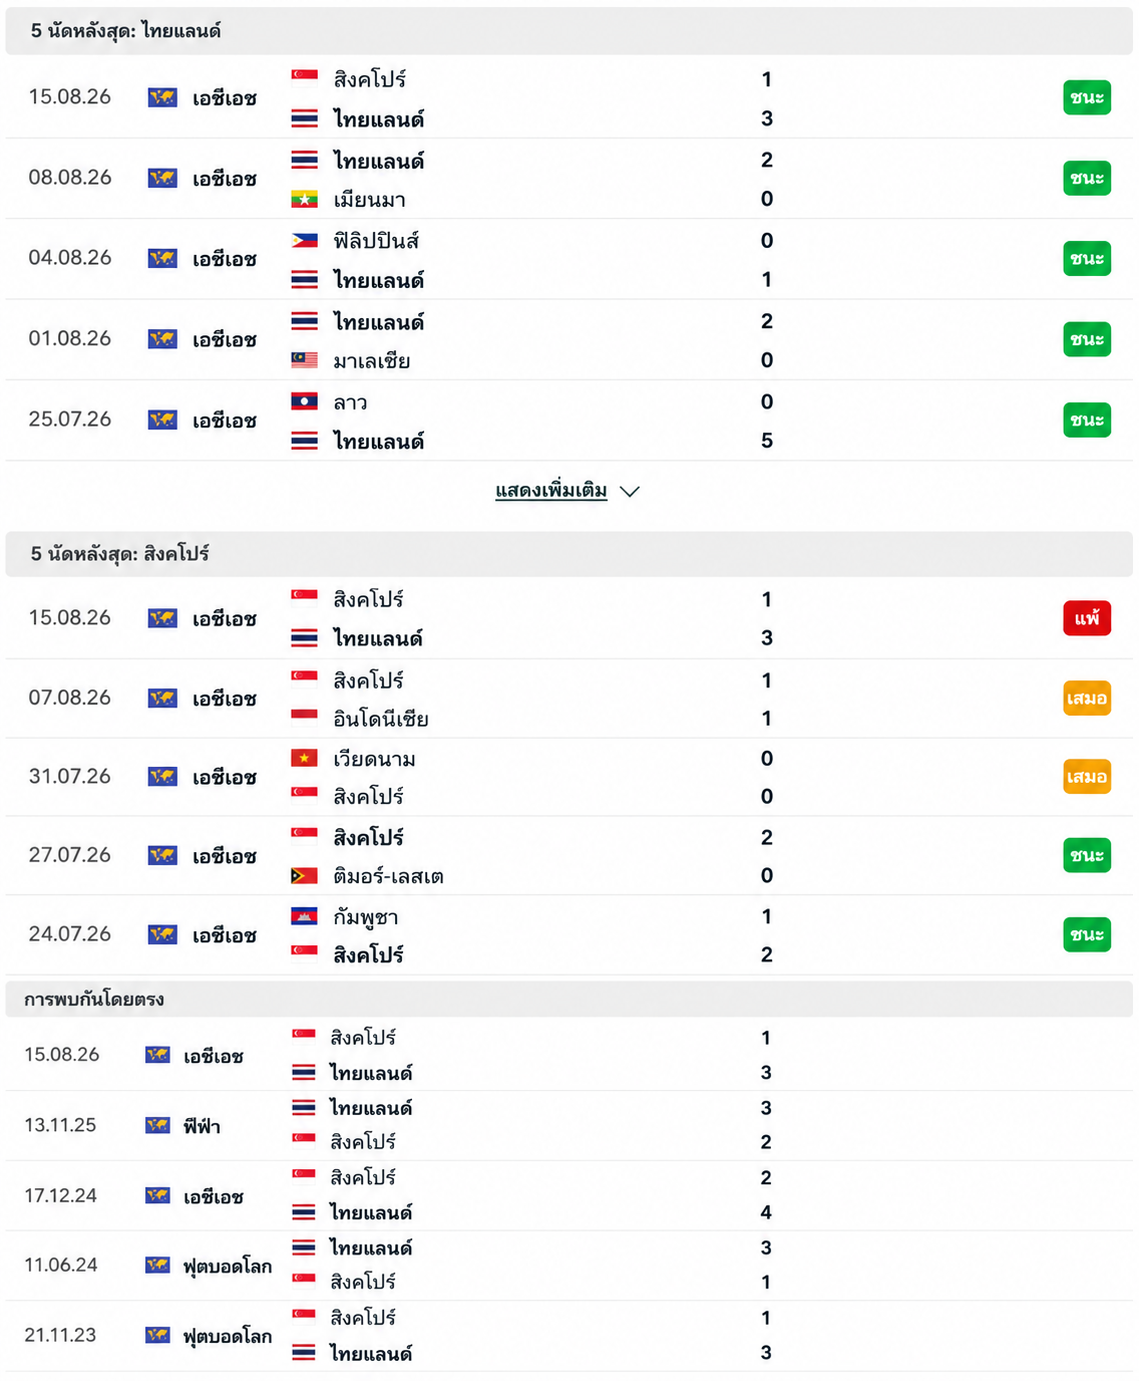Click Cambodia flag in 24.07.26 match
1139x1381 pixels.
click(304, 916)
